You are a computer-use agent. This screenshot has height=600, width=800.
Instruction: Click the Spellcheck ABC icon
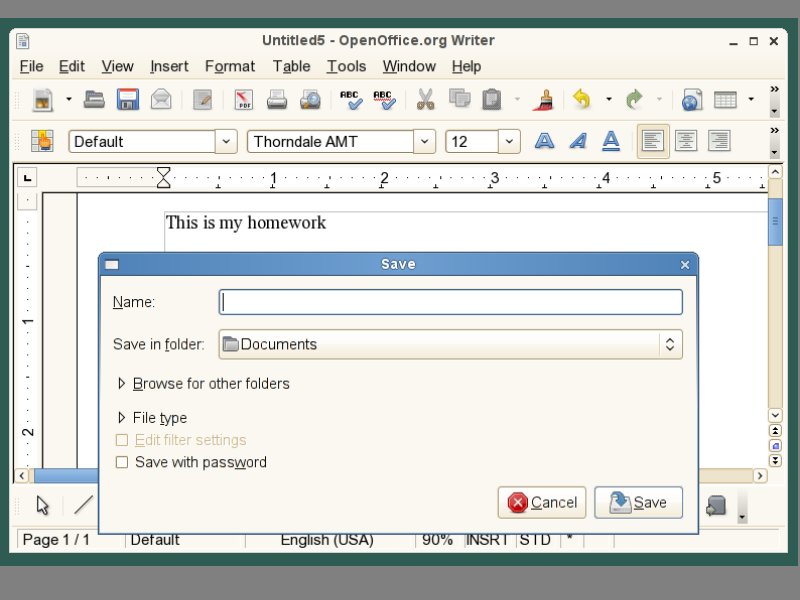pos(351,99)
